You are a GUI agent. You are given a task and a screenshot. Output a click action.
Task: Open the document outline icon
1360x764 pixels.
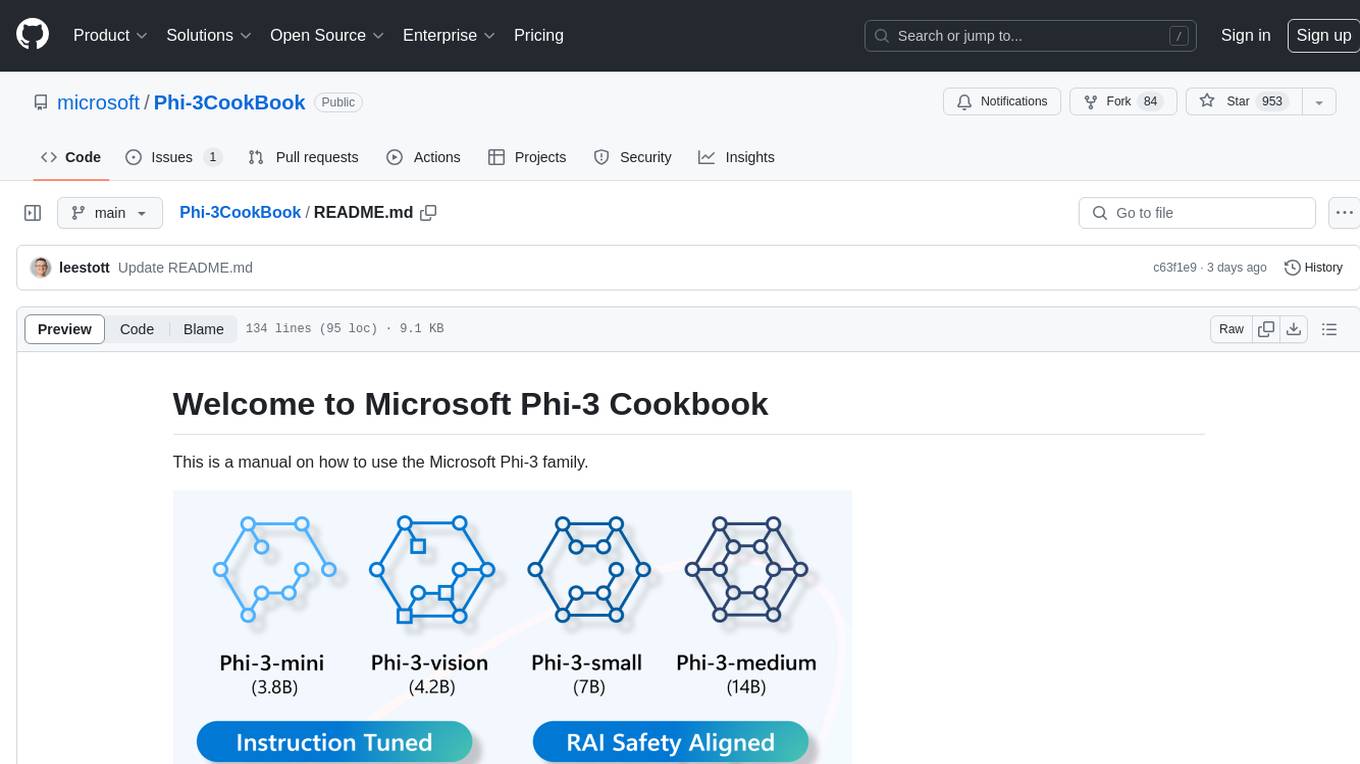pyautogui.click(x=1329, y=329)
